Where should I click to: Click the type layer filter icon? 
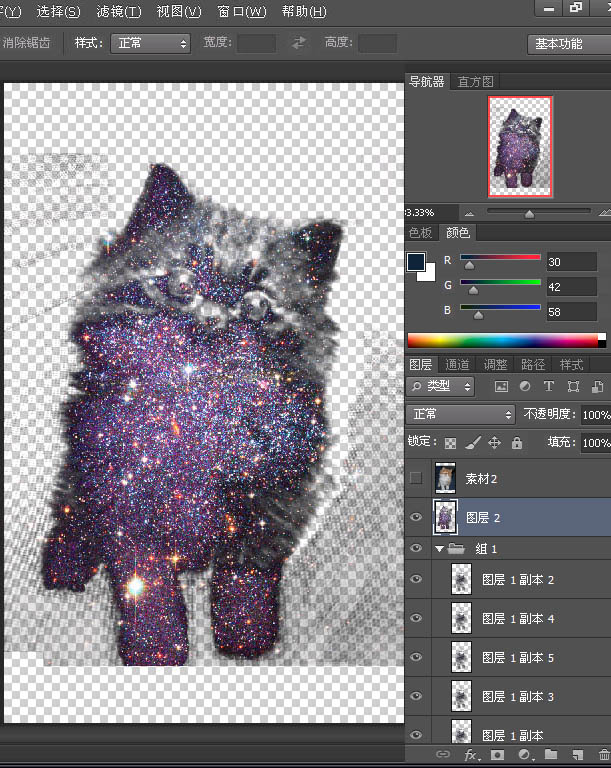click(x=549, y=386)
